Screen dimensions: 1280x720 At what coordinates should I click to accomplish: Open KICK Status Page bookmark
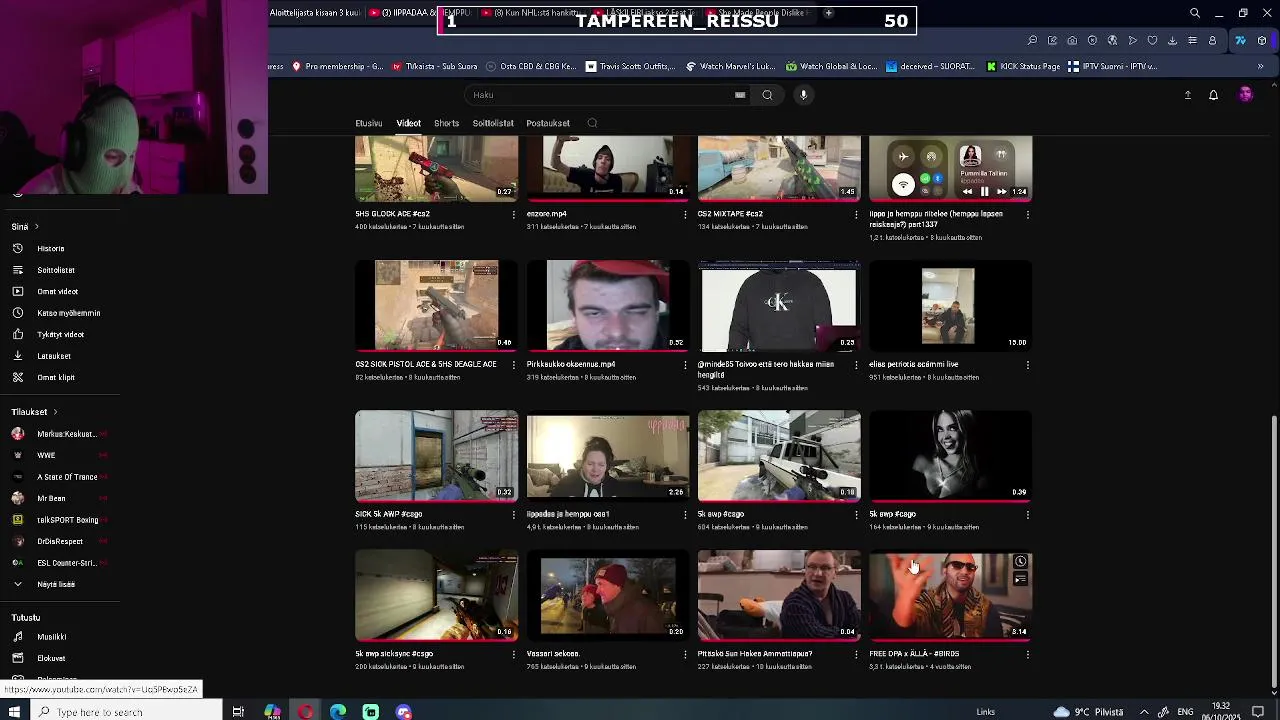pos(1022,66)
